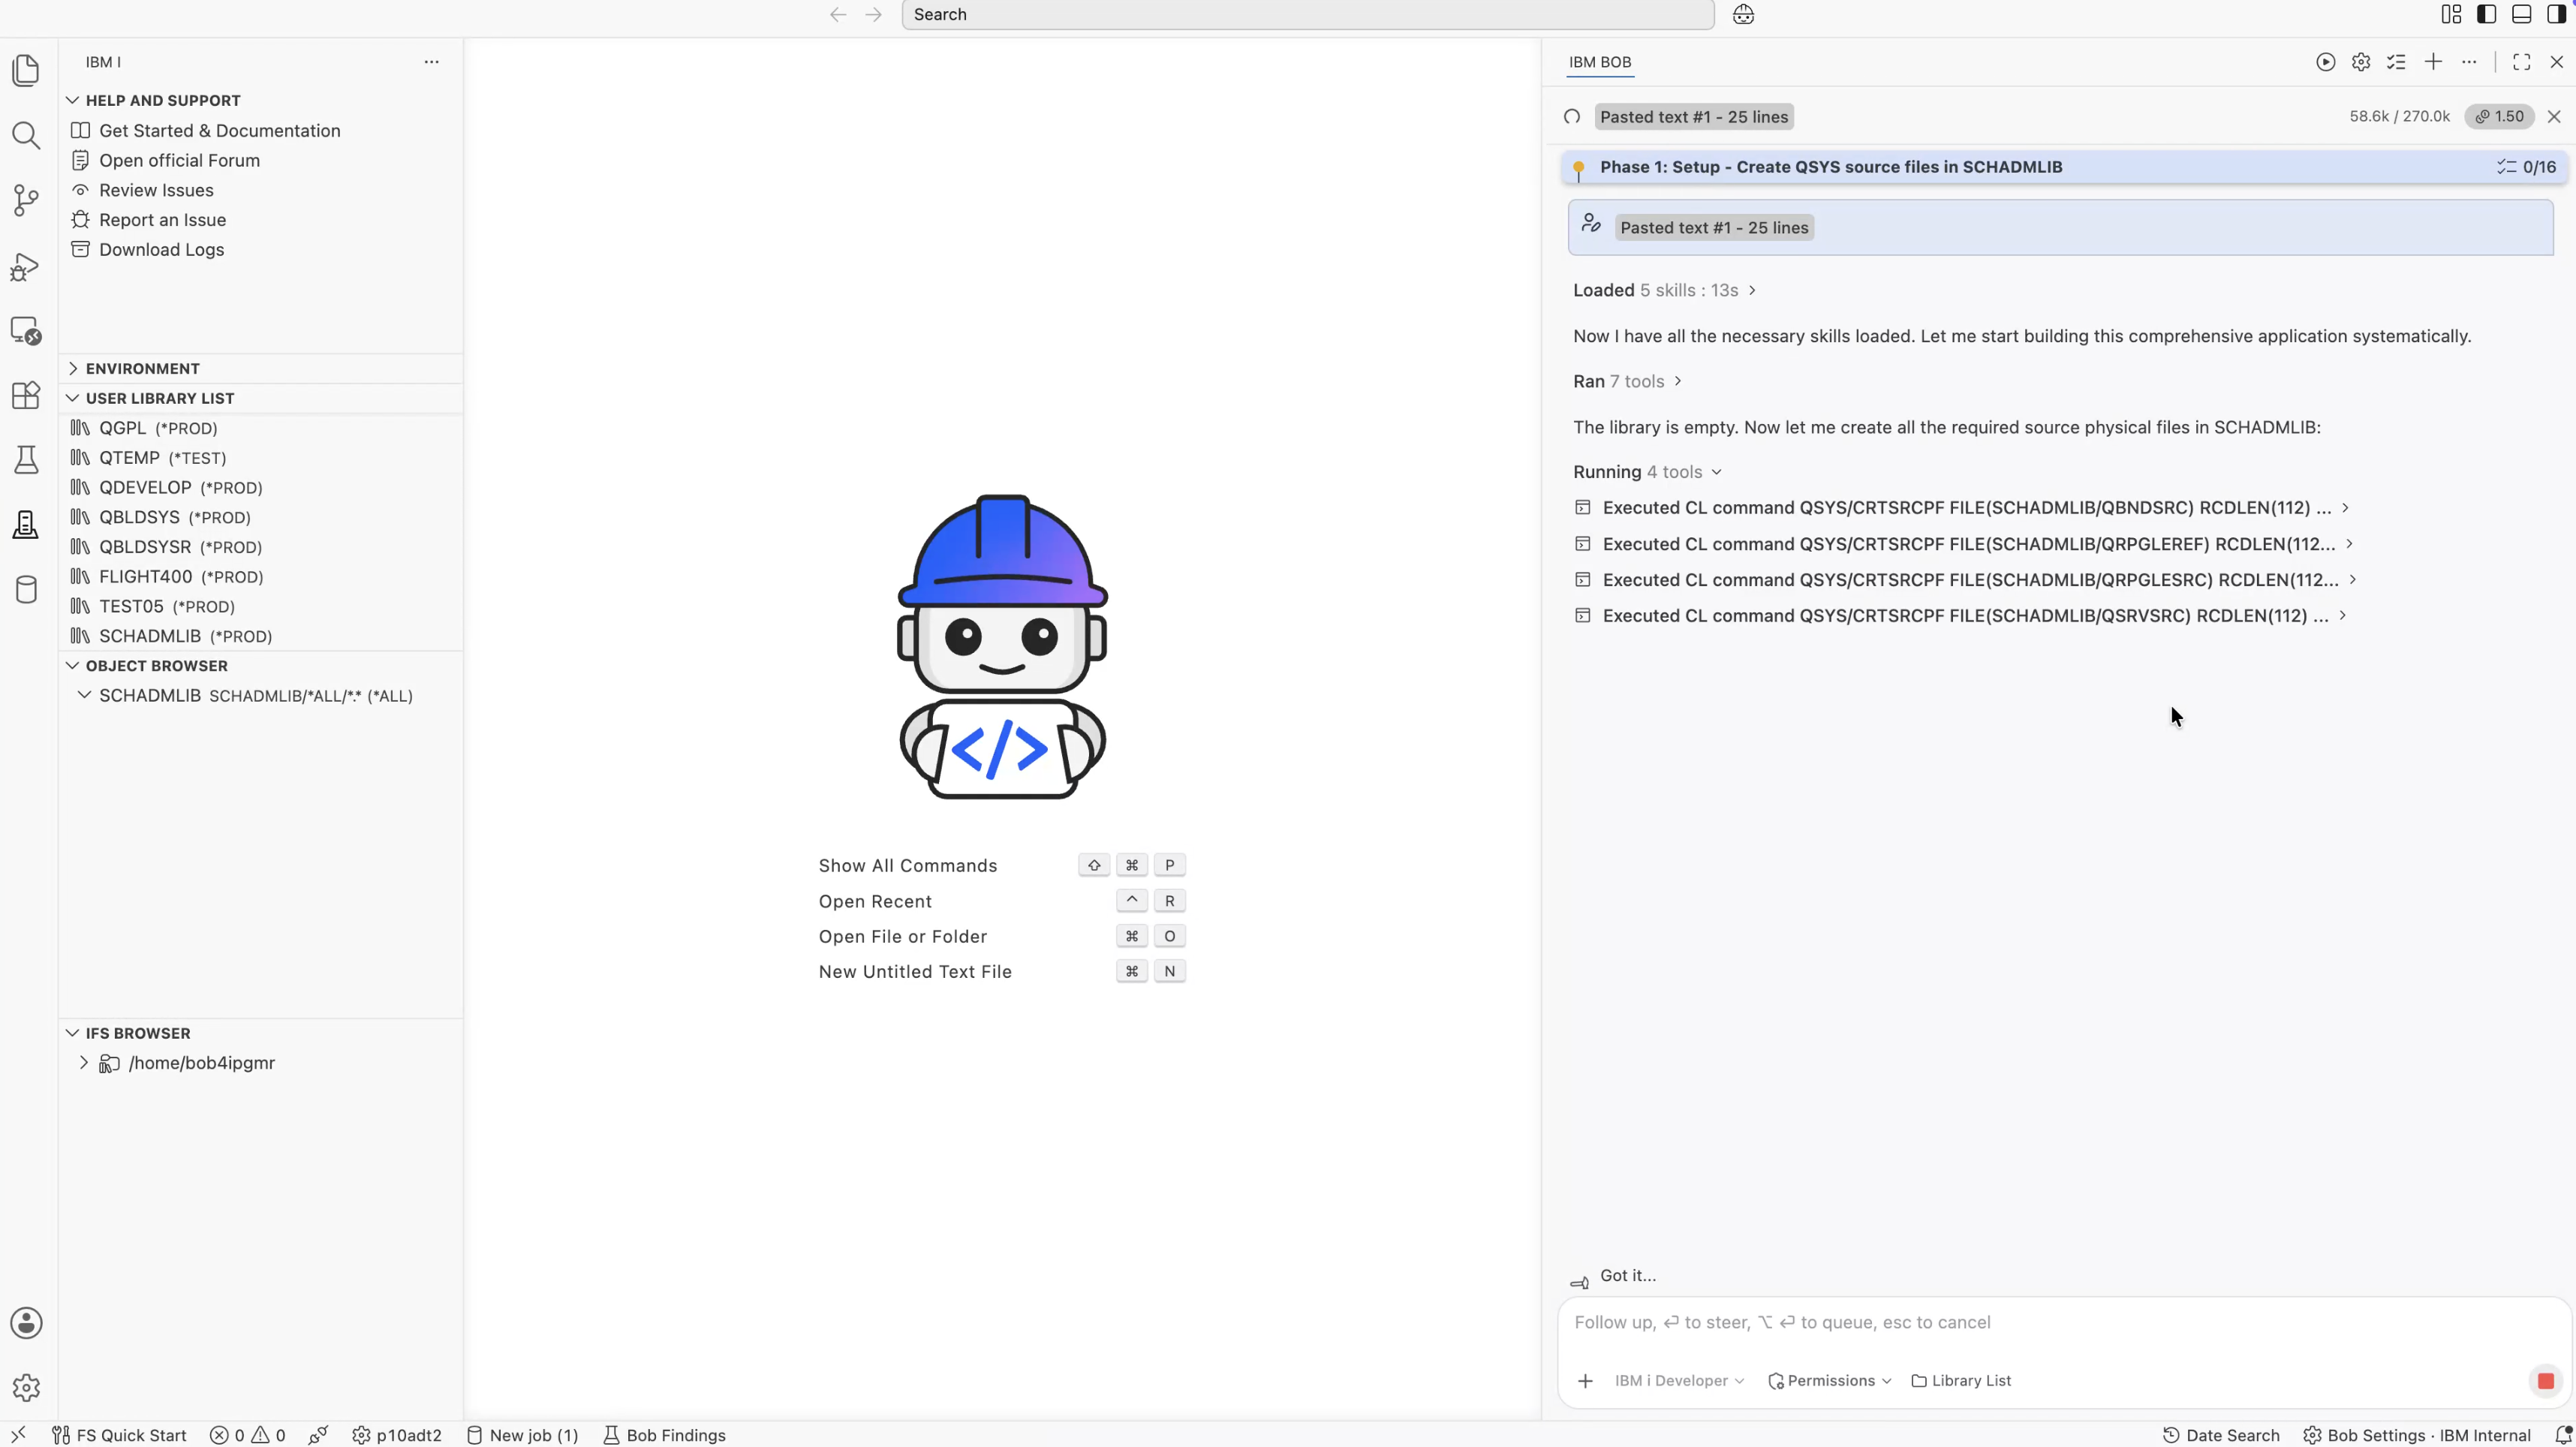Screen dimensions: 2576x1447
Task: Start a new BOB chat with plus
Action: tap(2433, 62)
